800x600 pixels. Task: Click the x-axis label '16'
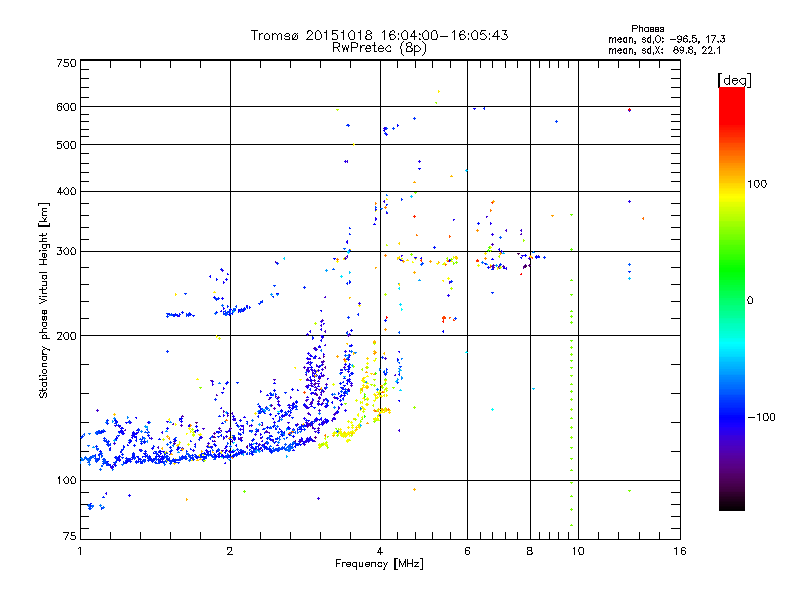(680, 551)
